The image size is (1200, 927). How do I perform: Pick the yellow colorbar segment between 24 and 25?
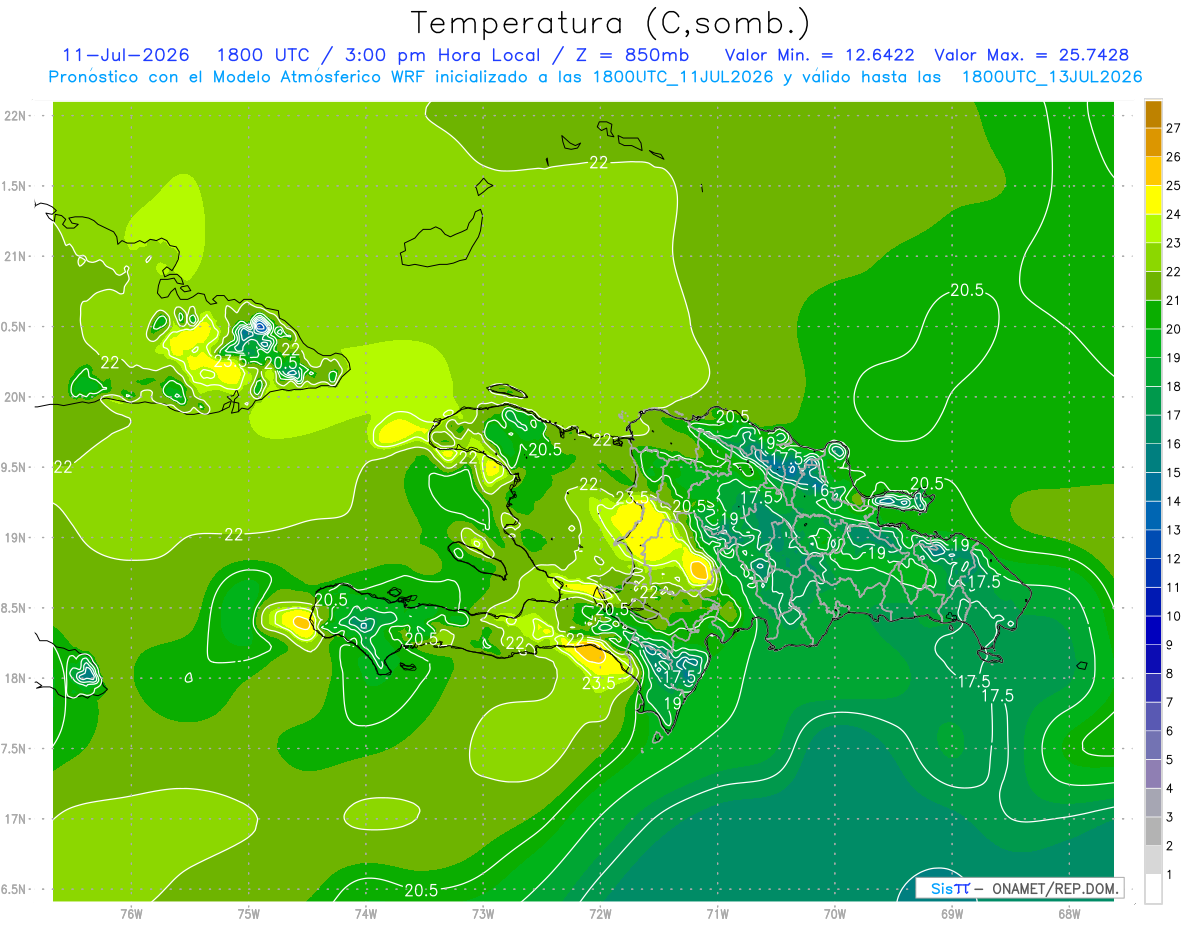pyautogui.click(x=1153, y=200)
